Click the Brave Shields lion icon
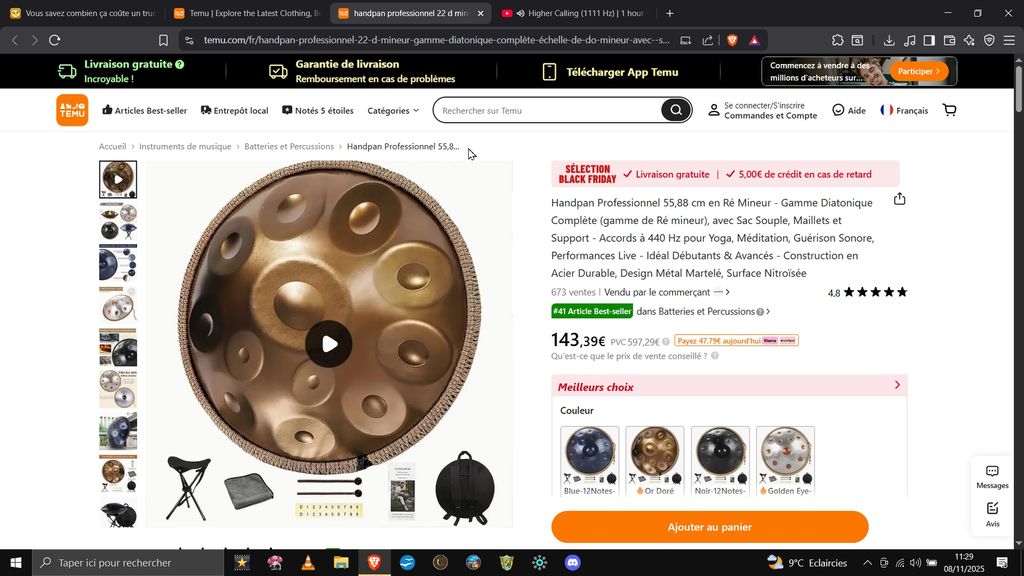Screen dimensions: 1024x576 click(732, 40)
